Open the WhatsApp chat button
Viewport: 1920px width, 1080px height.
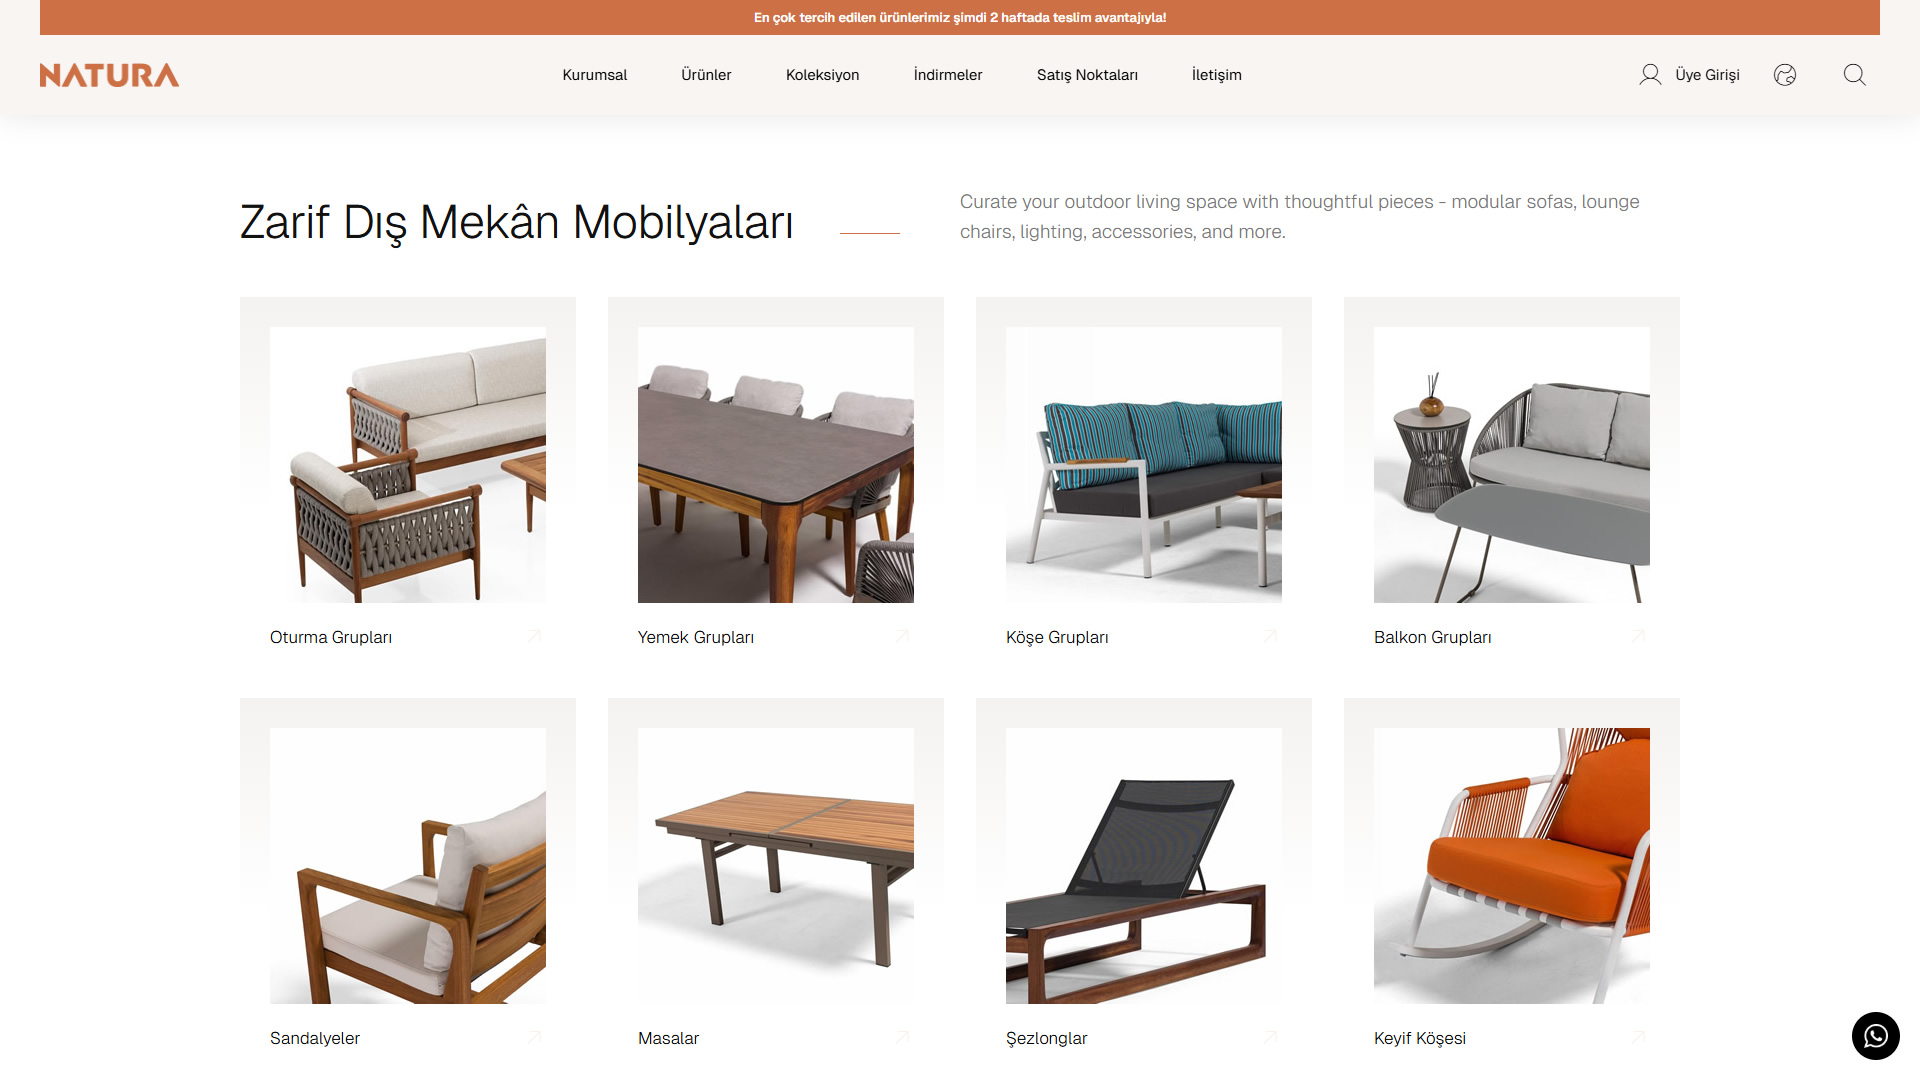point(1875,1035)
